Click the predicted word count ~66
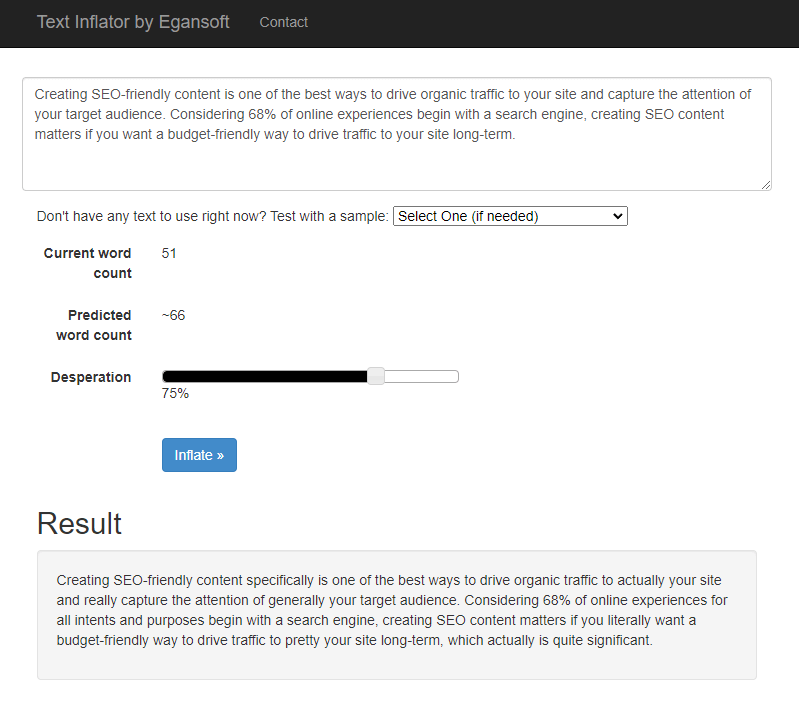Viewport: 799px width, 705px height. pyautogui.click(x=173, y=315)
